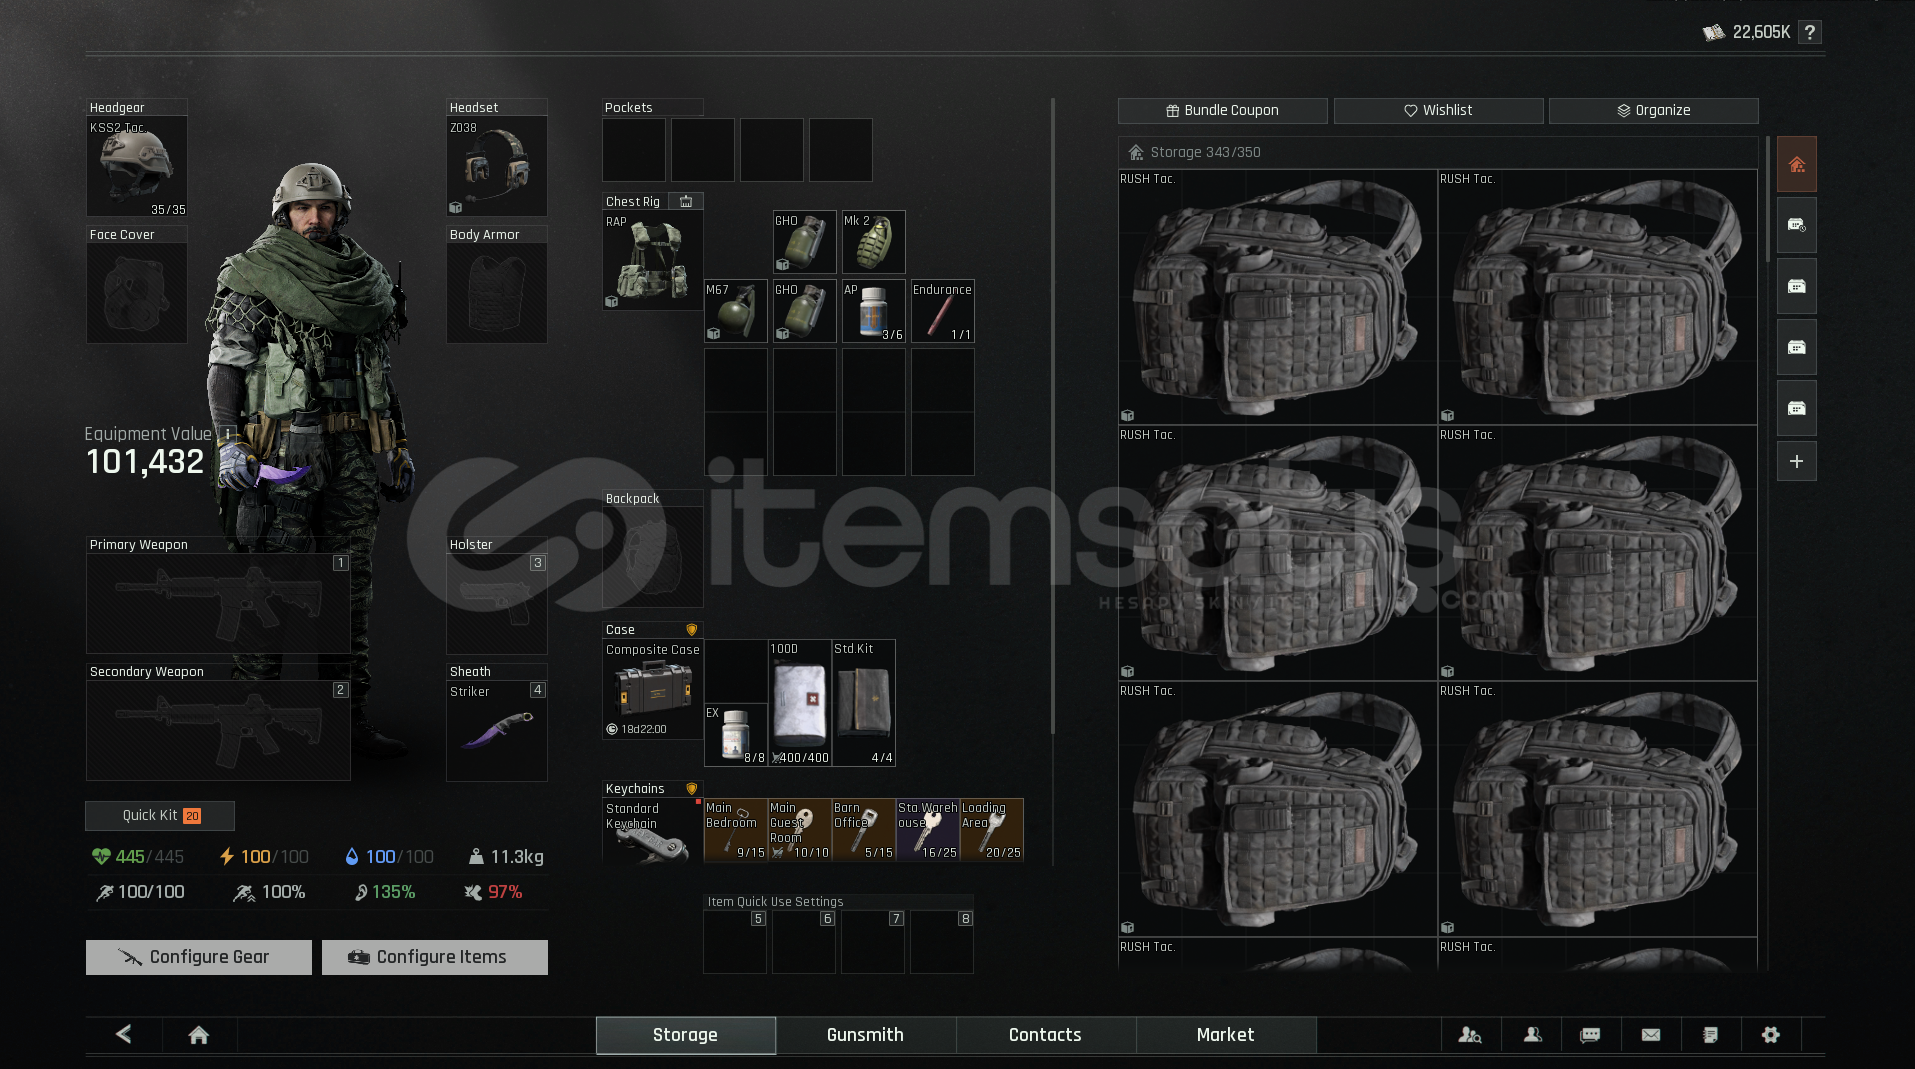This screenshot has height=1069, width=1915.
Task: Open the mail envelope icon
Action: click(1651, 1035)
